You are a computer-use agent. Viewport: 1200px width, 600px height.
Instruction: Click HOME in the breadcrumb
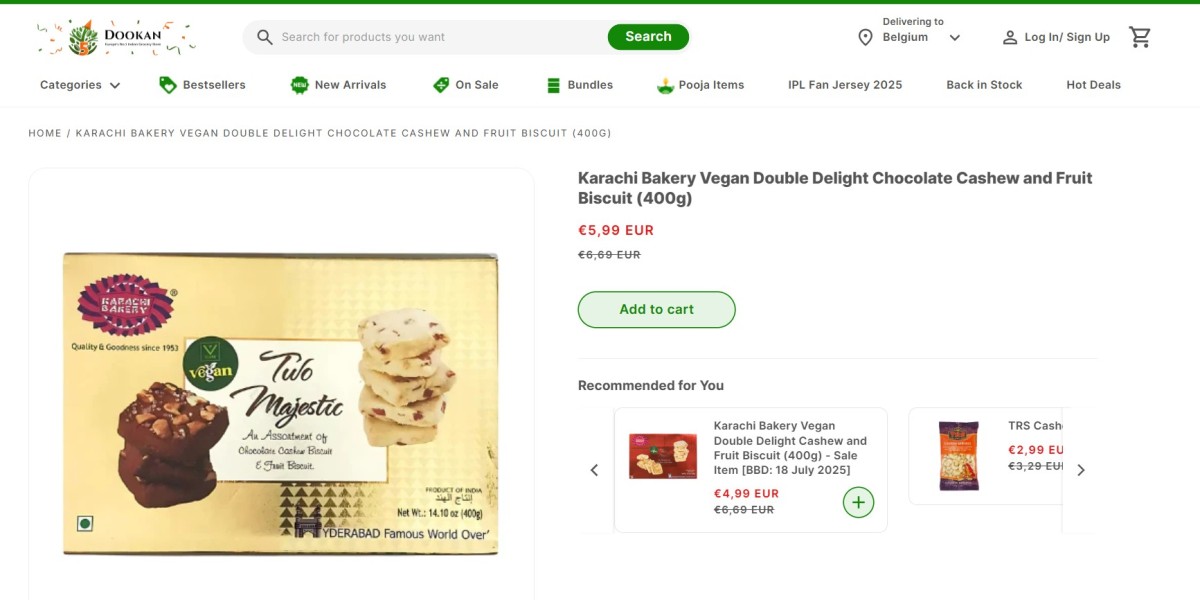click(x=45, y=133)
